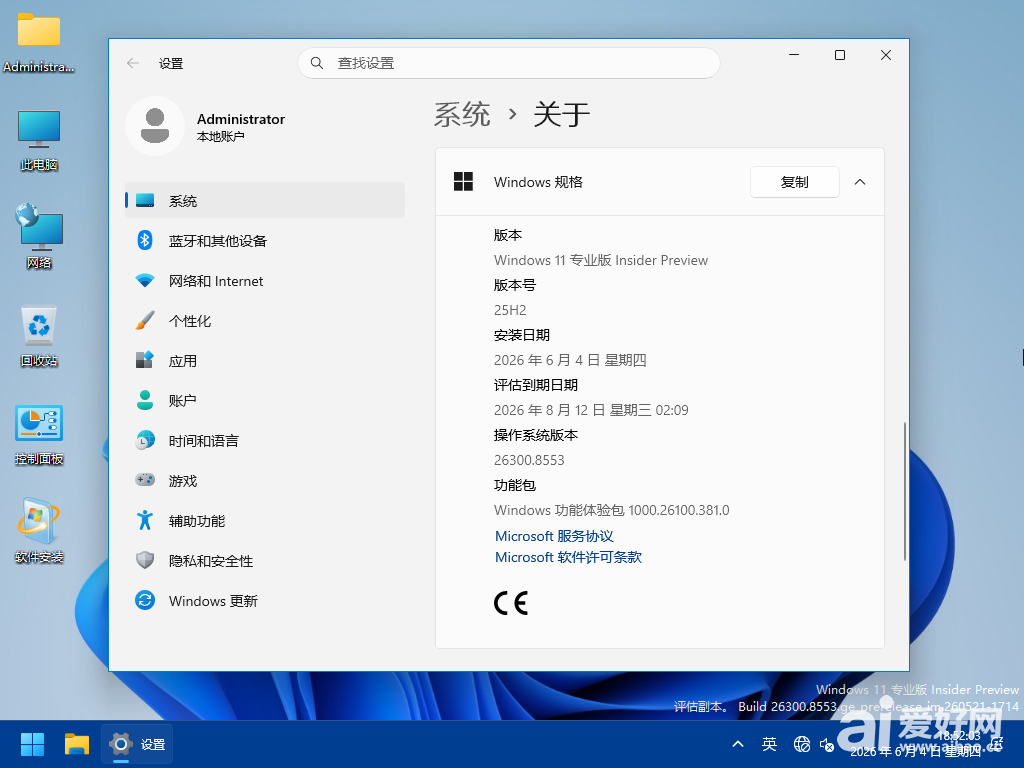Navigate to Windows 更新 page
Screen dimensions: 1024x768
tap(264, 600)
